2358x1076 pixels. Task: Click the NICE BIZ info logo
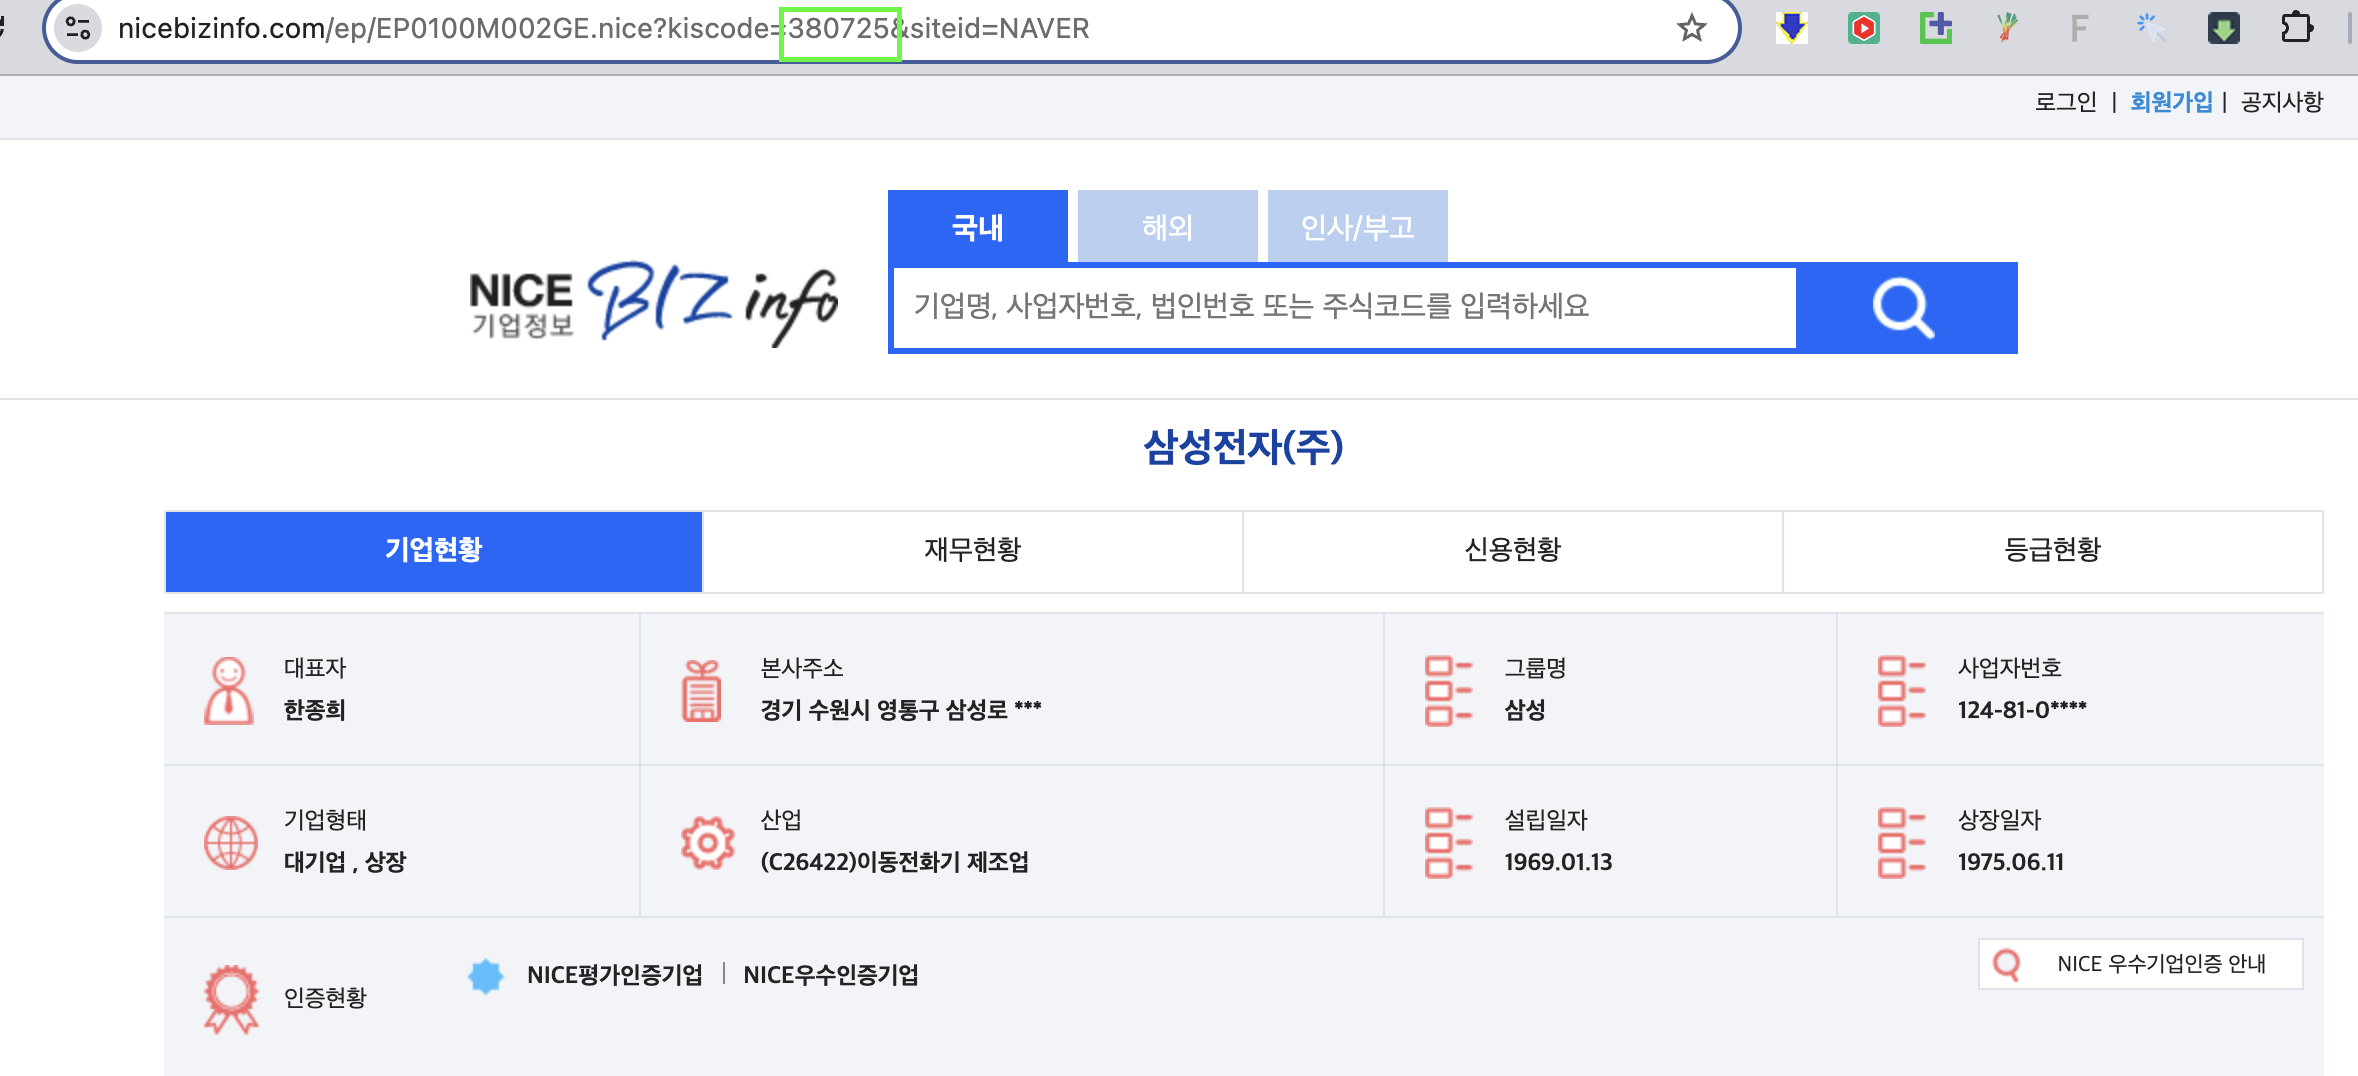(x=654, y=304)
